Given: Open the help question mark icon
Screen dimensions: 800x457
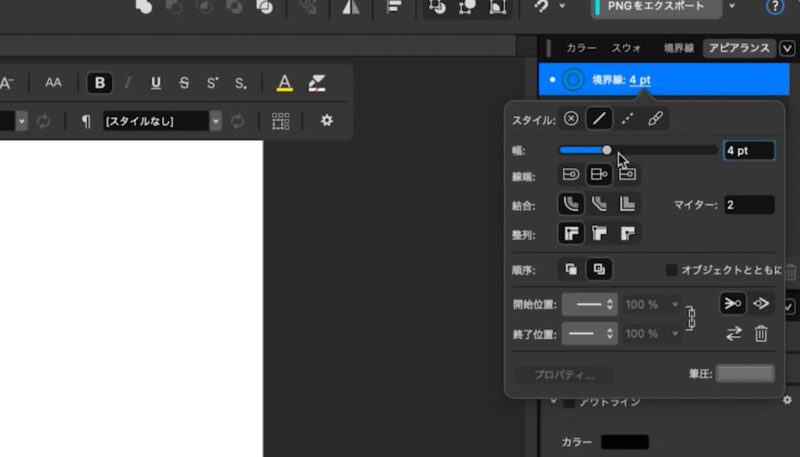Looking at the screenshot, I should pos(774,7).
